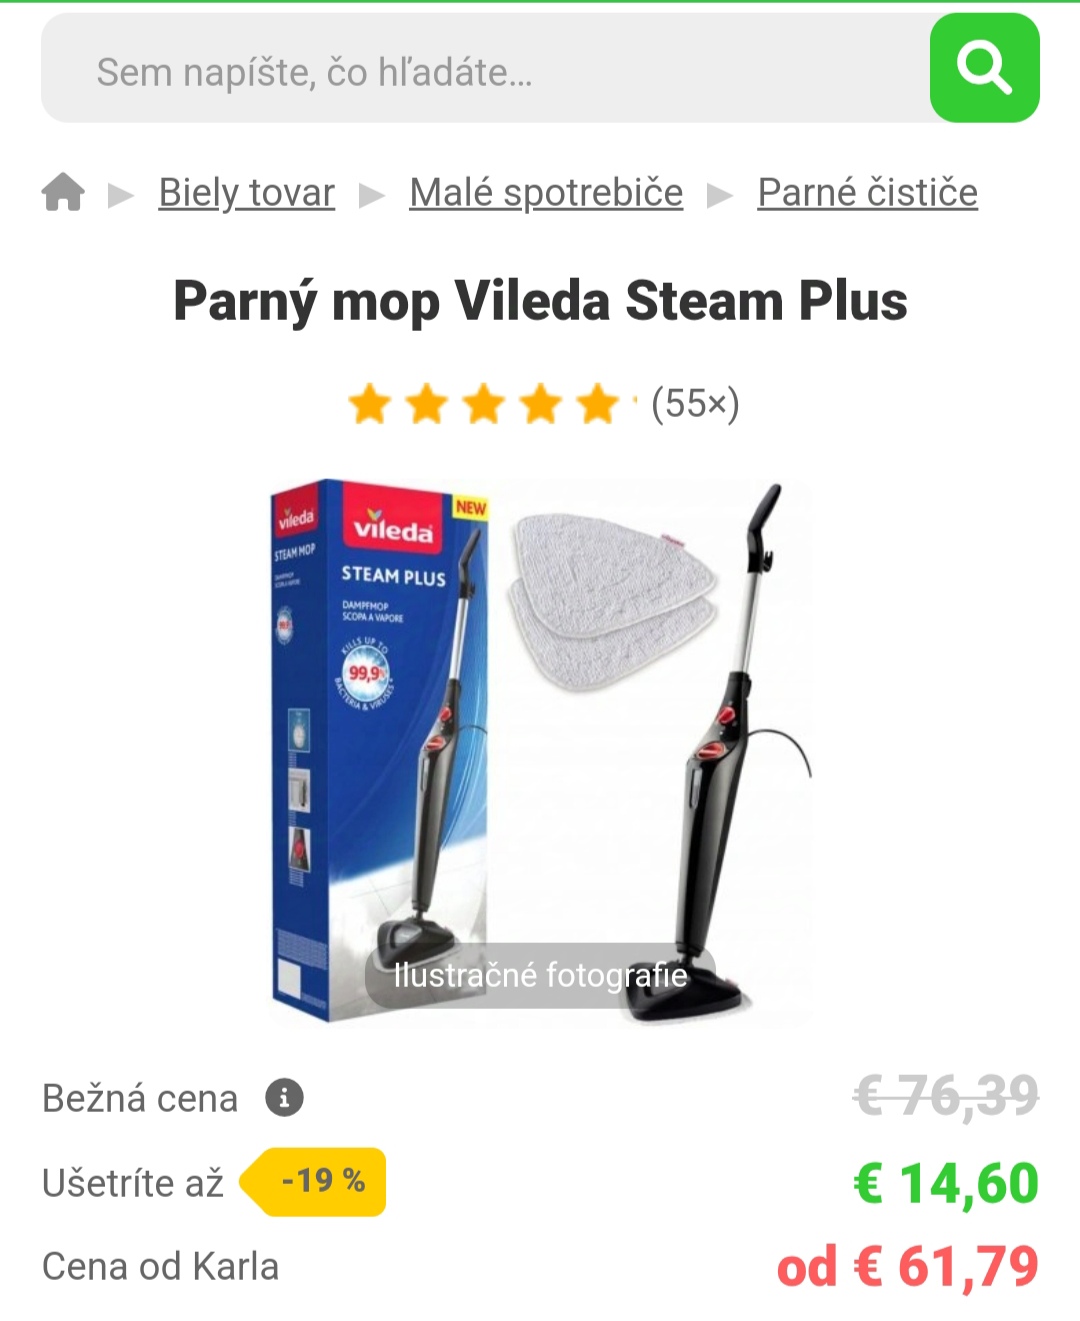The width and height of the screenshot is (1080, 1321).
Task: Click the arrow before Parné čističe
Action: (720, 194)
